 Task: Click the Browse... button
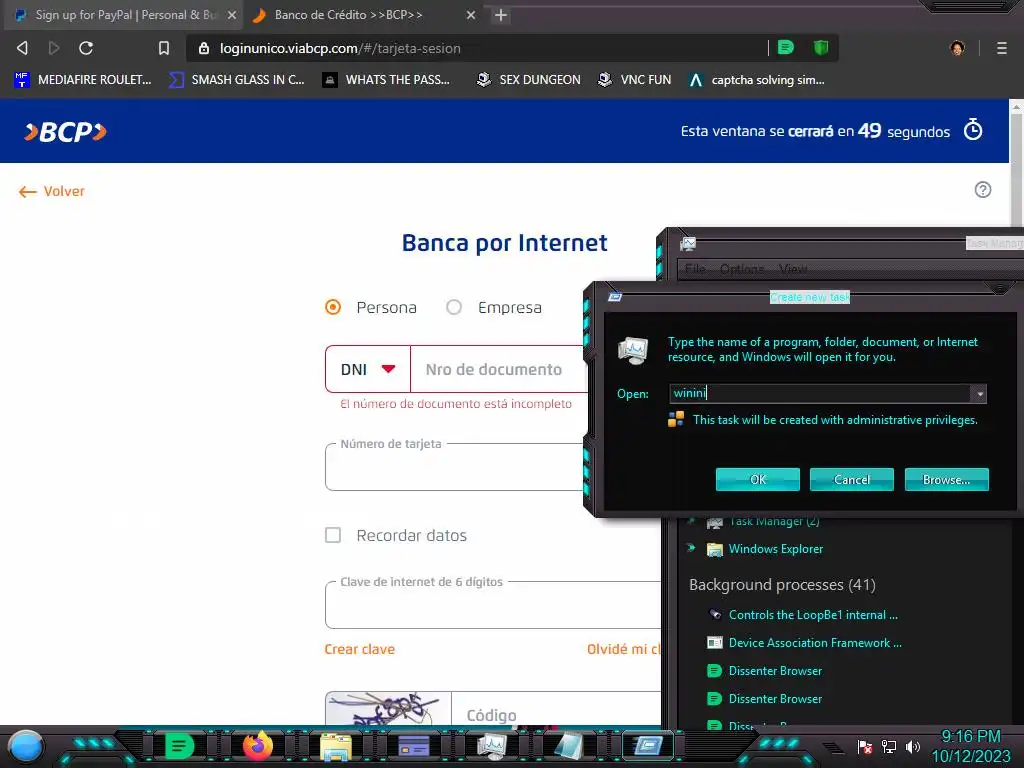[x=946, y=479]
